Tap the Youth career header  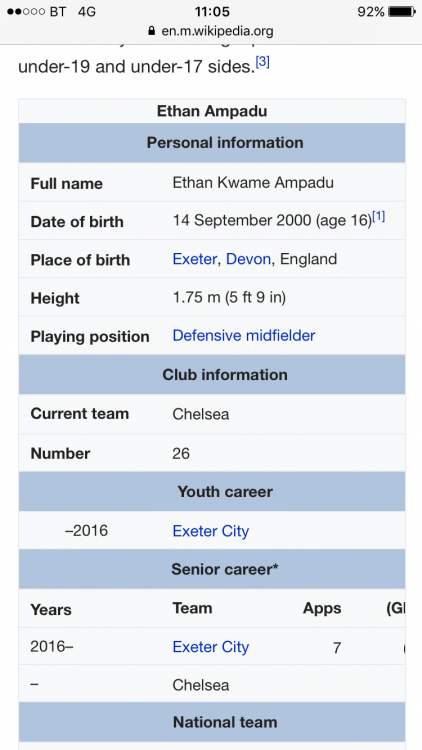[212, 492]
